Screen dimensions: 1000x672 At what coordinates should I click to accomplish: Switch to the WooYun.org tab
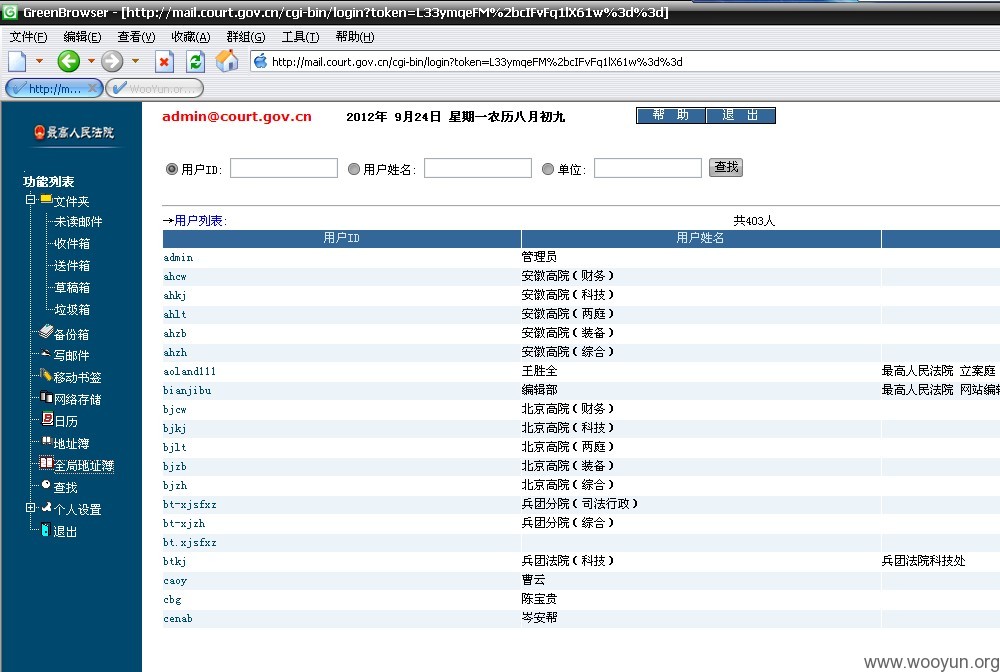154,89
